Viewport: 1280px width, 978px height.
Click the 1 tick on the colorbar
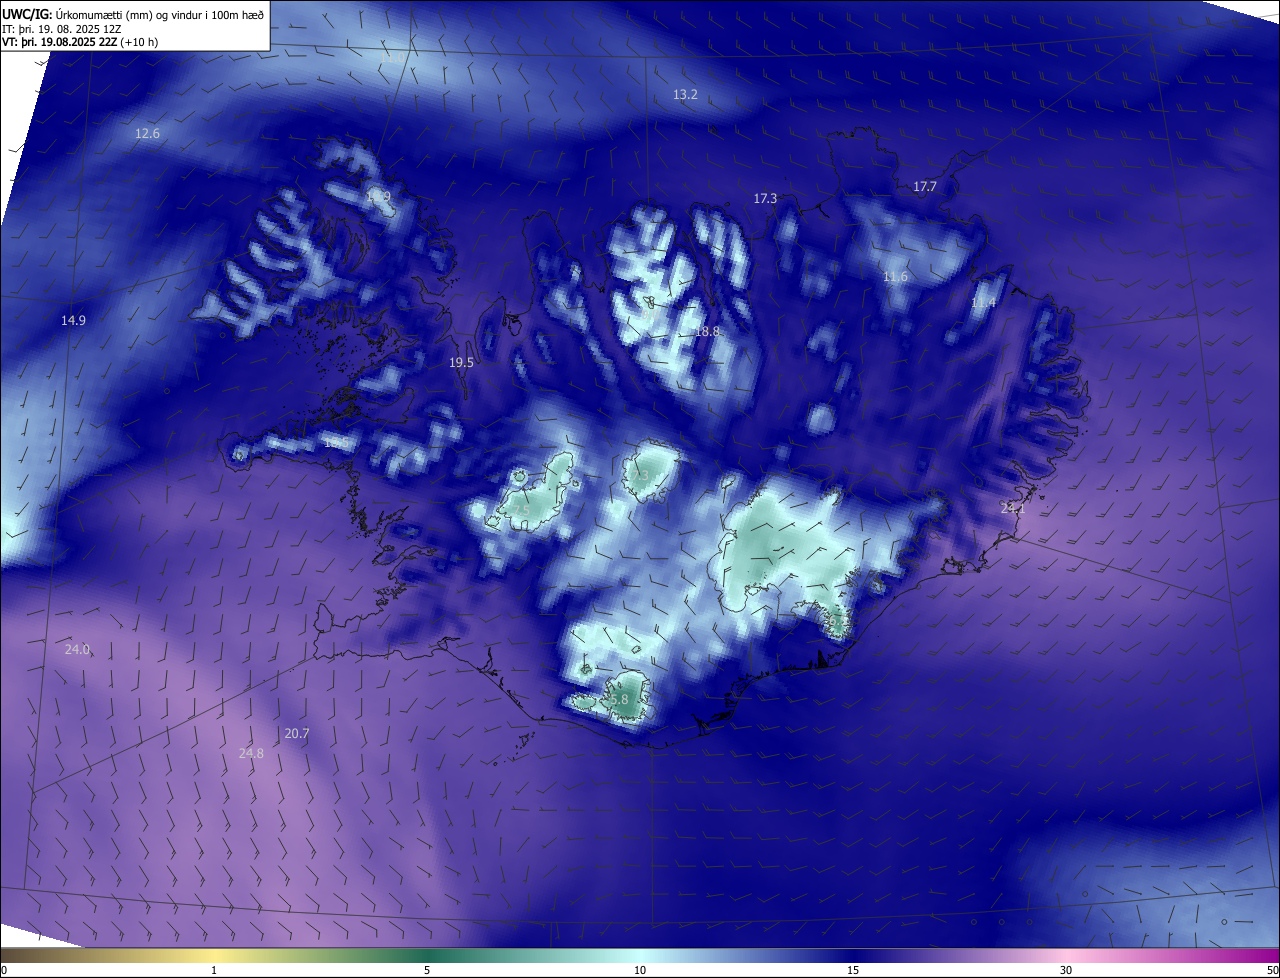pyautogui.click(x=214, y=970)
